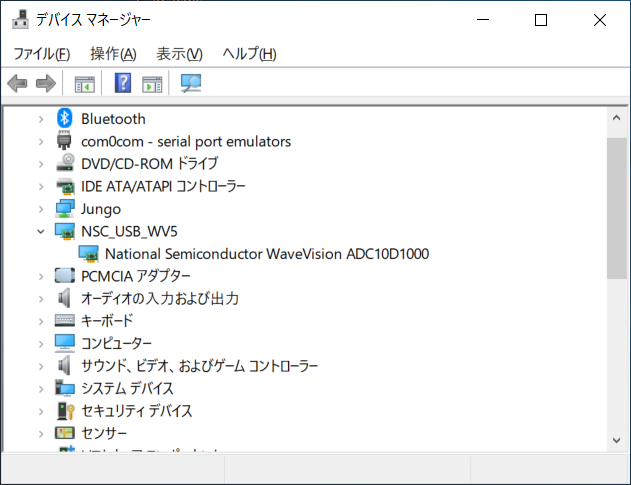Image resolution: width=631 pixels, height=485 pixels.
Task: Click the Forward arrow toolbar icon
Action: pyautogui.click(x=46, y=83)
